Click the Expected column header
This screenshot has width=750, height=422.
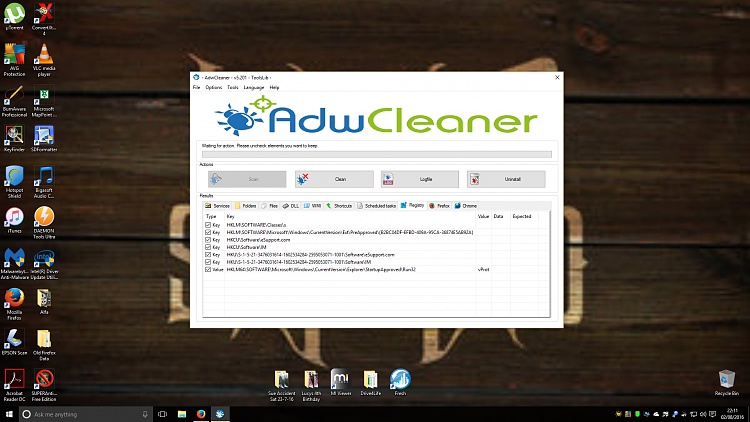click(522, 216)
